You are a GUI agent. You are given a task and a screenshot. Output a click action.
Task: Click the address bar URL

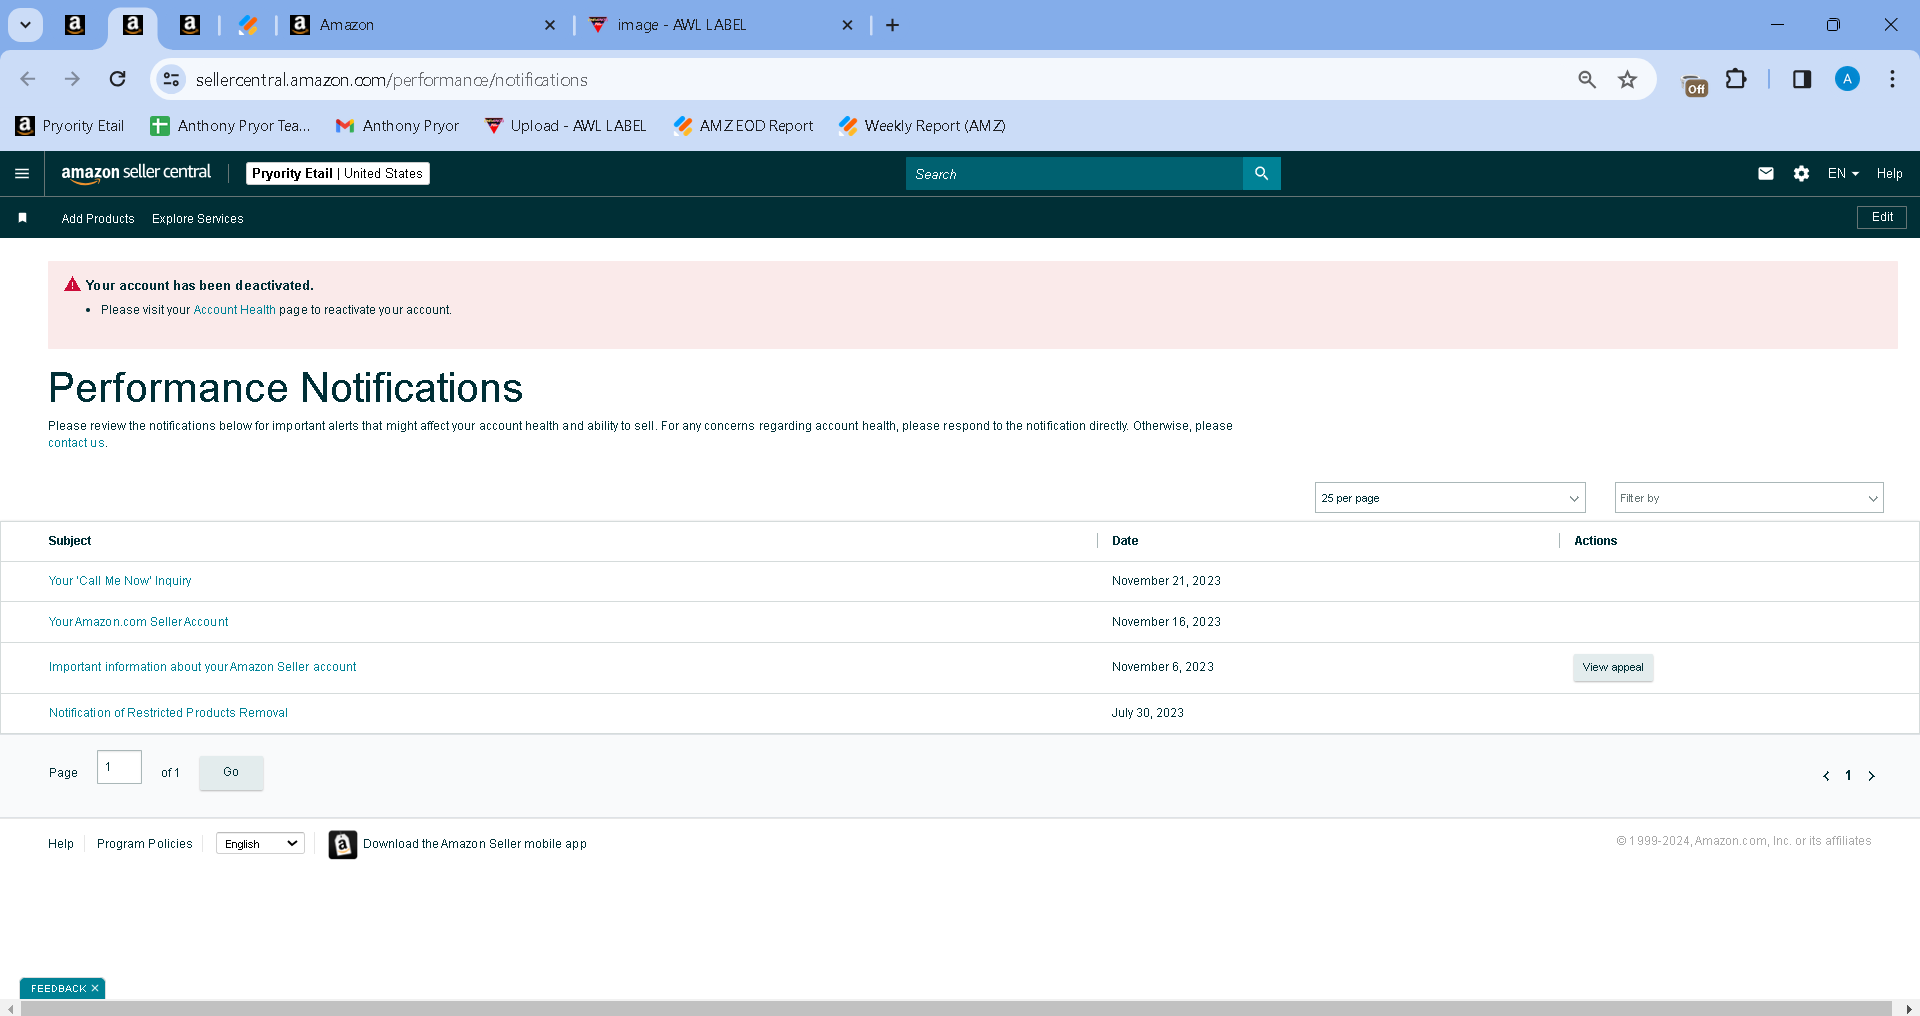[391, 80]
